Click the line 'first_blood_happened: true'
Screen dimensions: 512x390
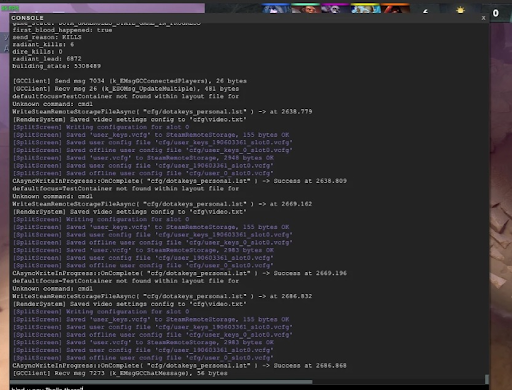coord(62,30)
